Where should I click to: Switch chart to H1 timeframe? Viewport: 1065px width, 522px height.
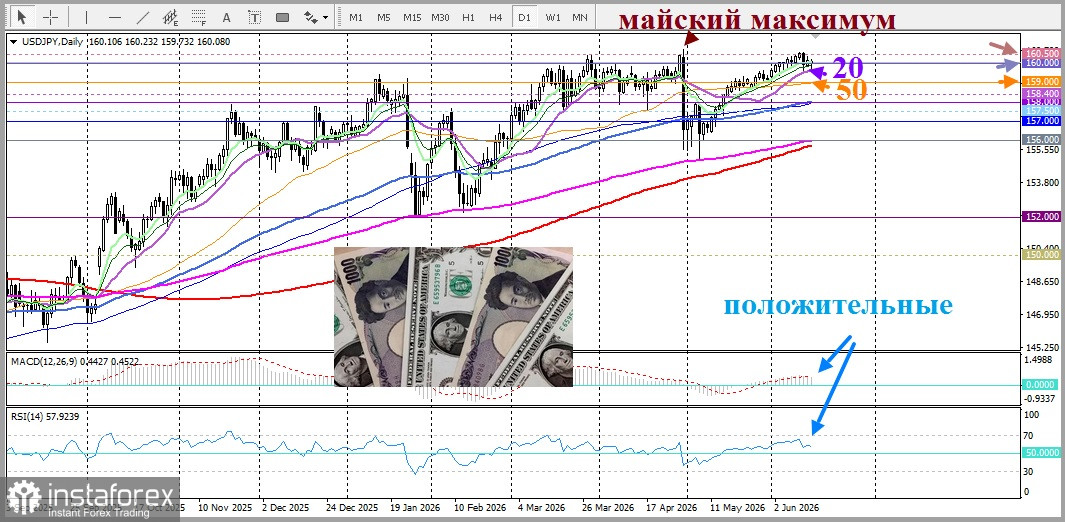click(x=468, y=17)
